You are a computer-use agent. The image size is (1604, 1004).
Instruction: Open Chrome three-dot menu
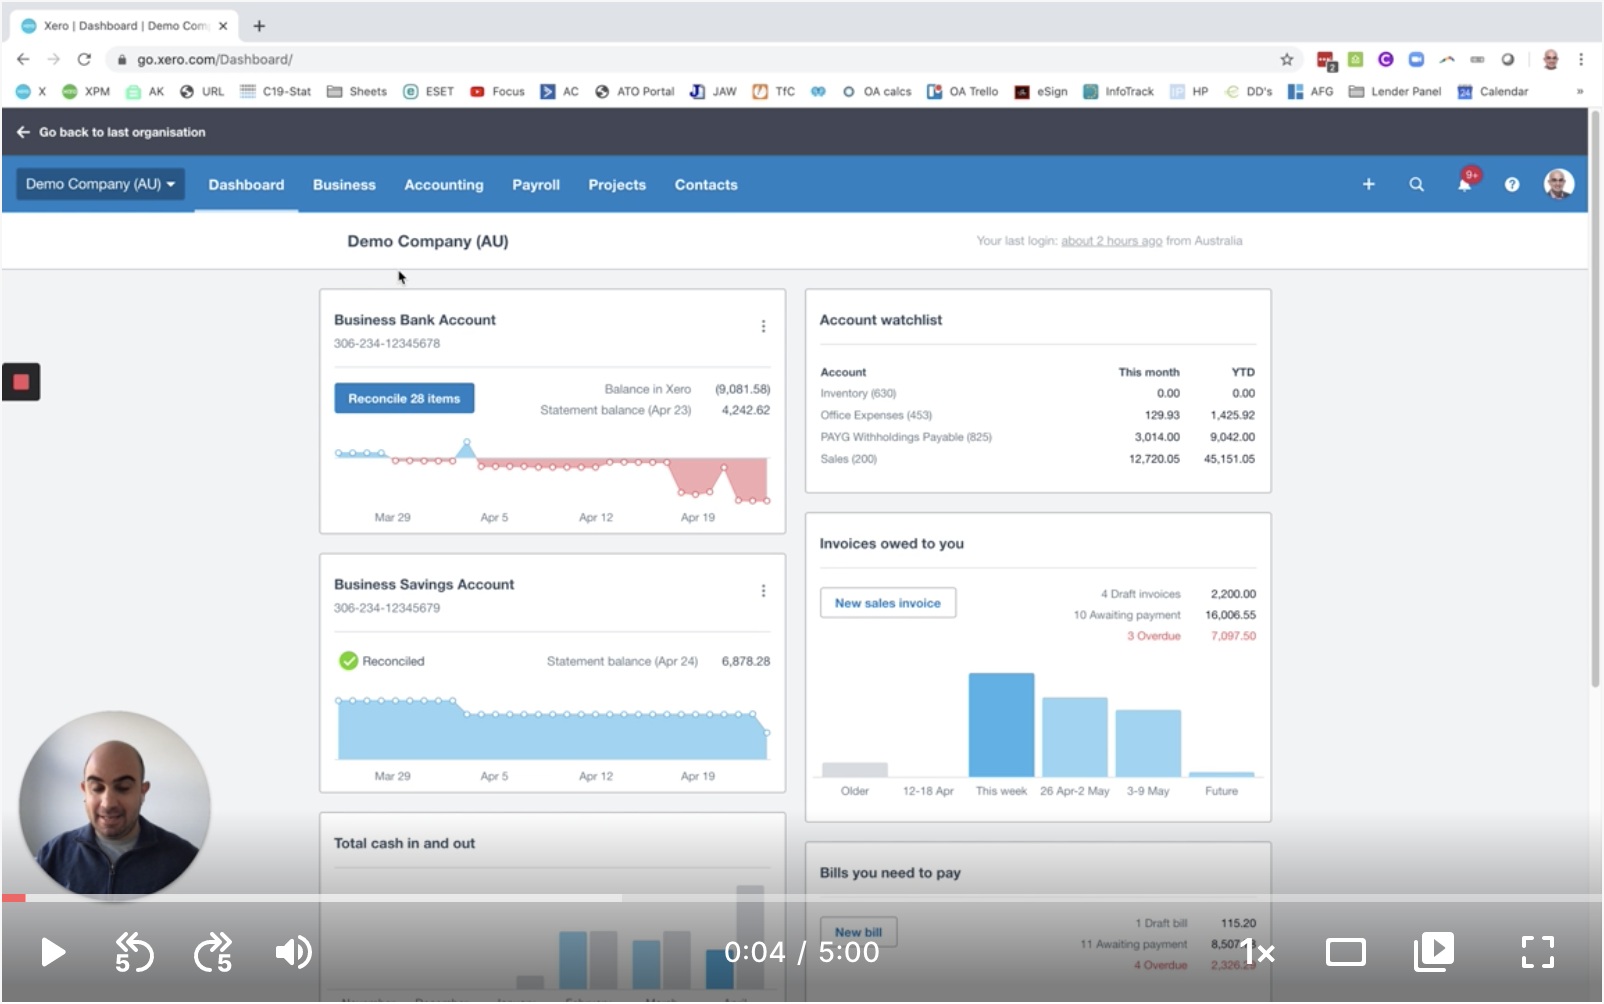[1581, 59]
